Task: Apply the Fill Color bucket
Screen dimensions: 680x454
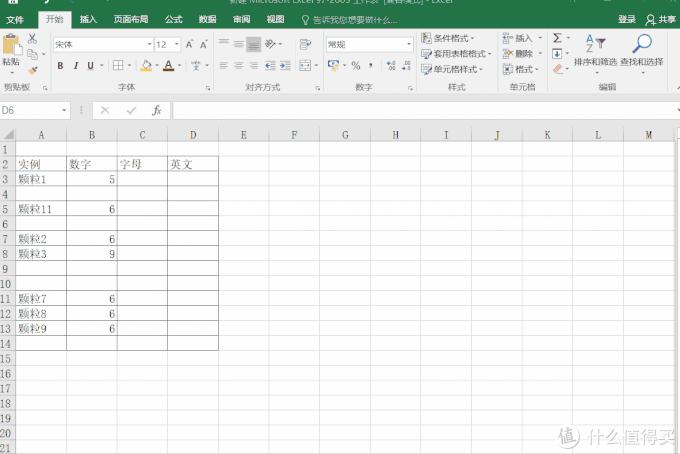Action: [147, 65]
